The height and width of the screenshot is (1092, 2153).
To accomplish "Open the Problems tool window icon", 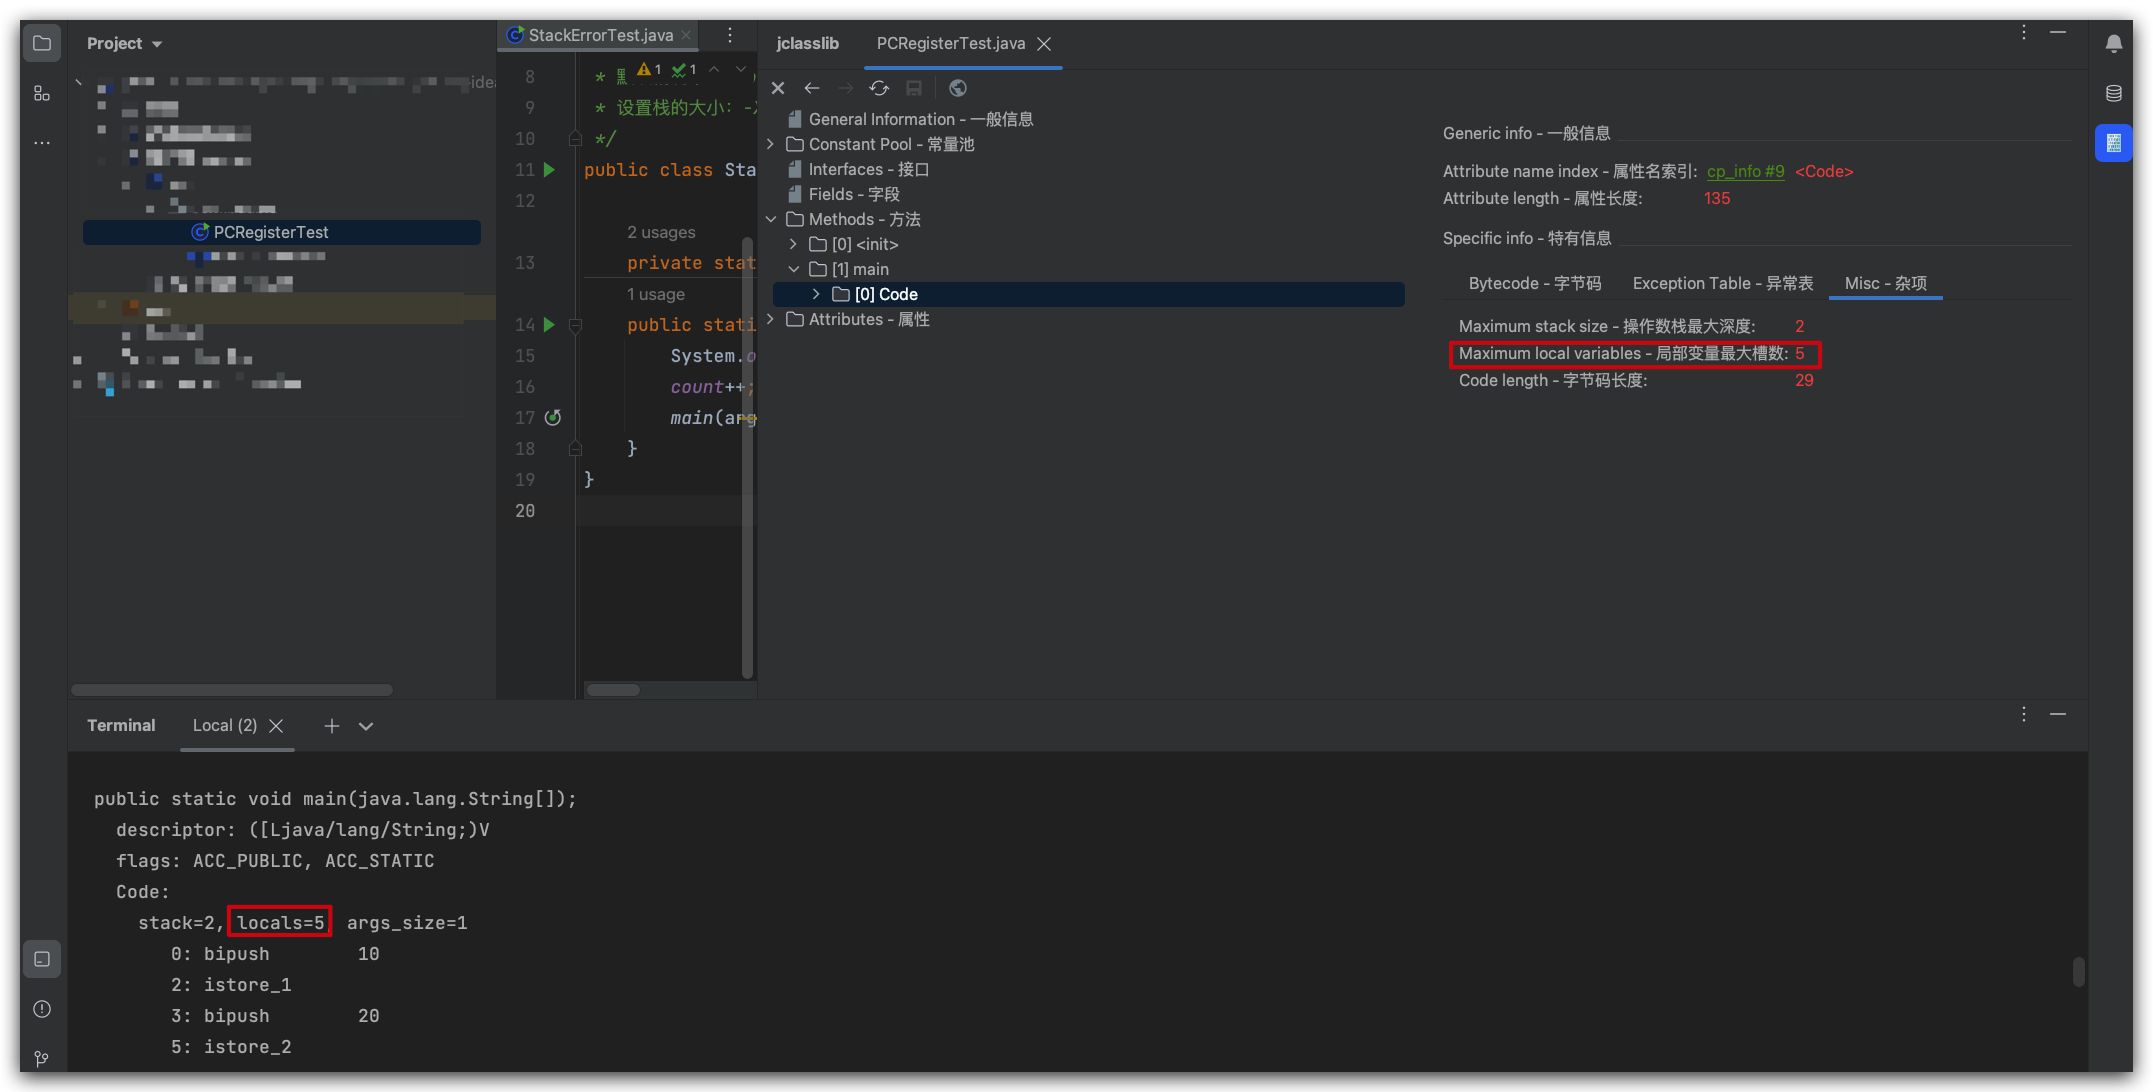I will (41, 1009).
